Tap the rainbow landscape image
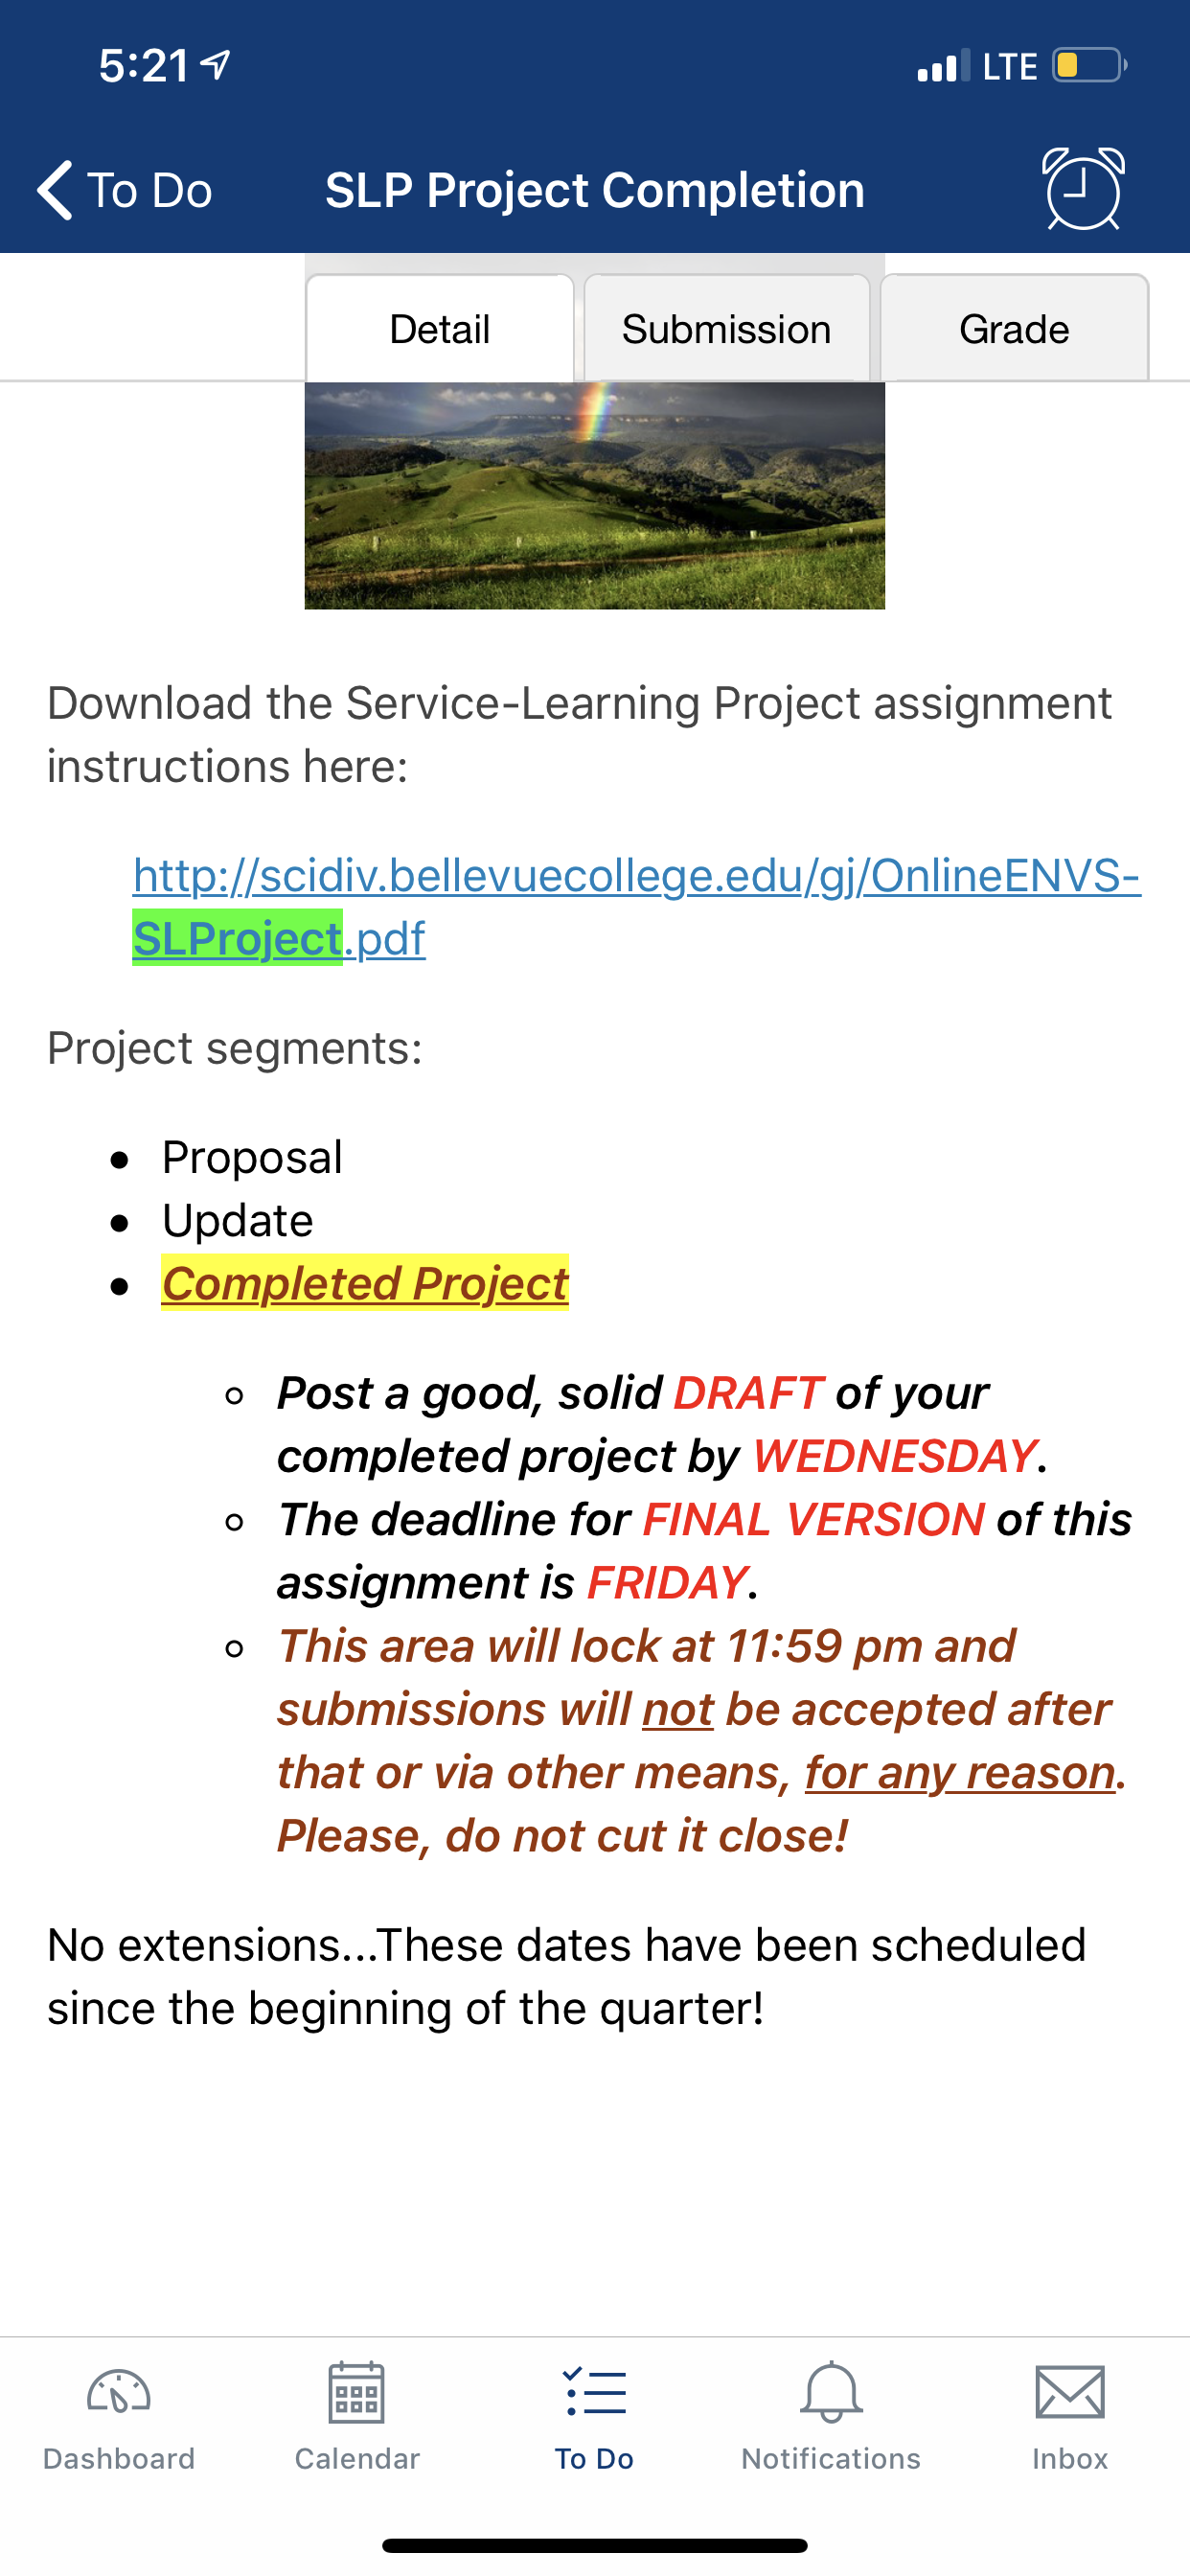 coord(595,496)
